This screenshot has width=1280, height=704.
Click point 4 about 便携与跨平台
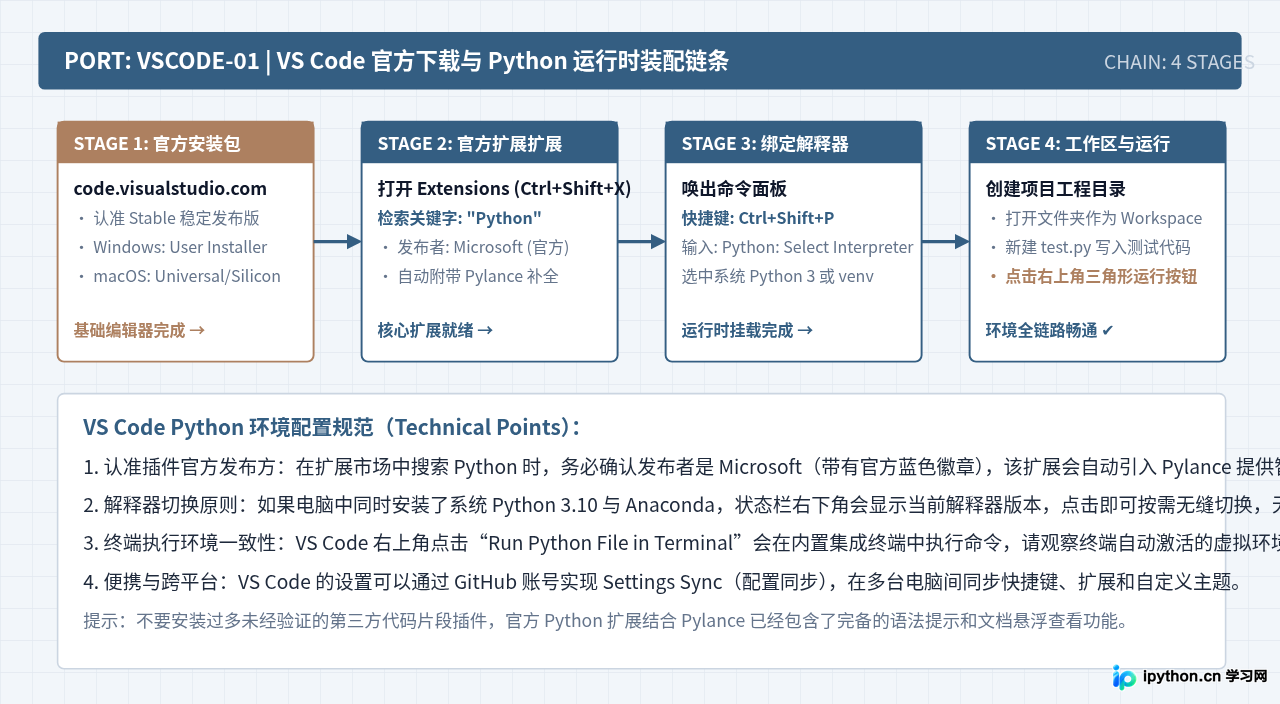click(x=662, y=581)
